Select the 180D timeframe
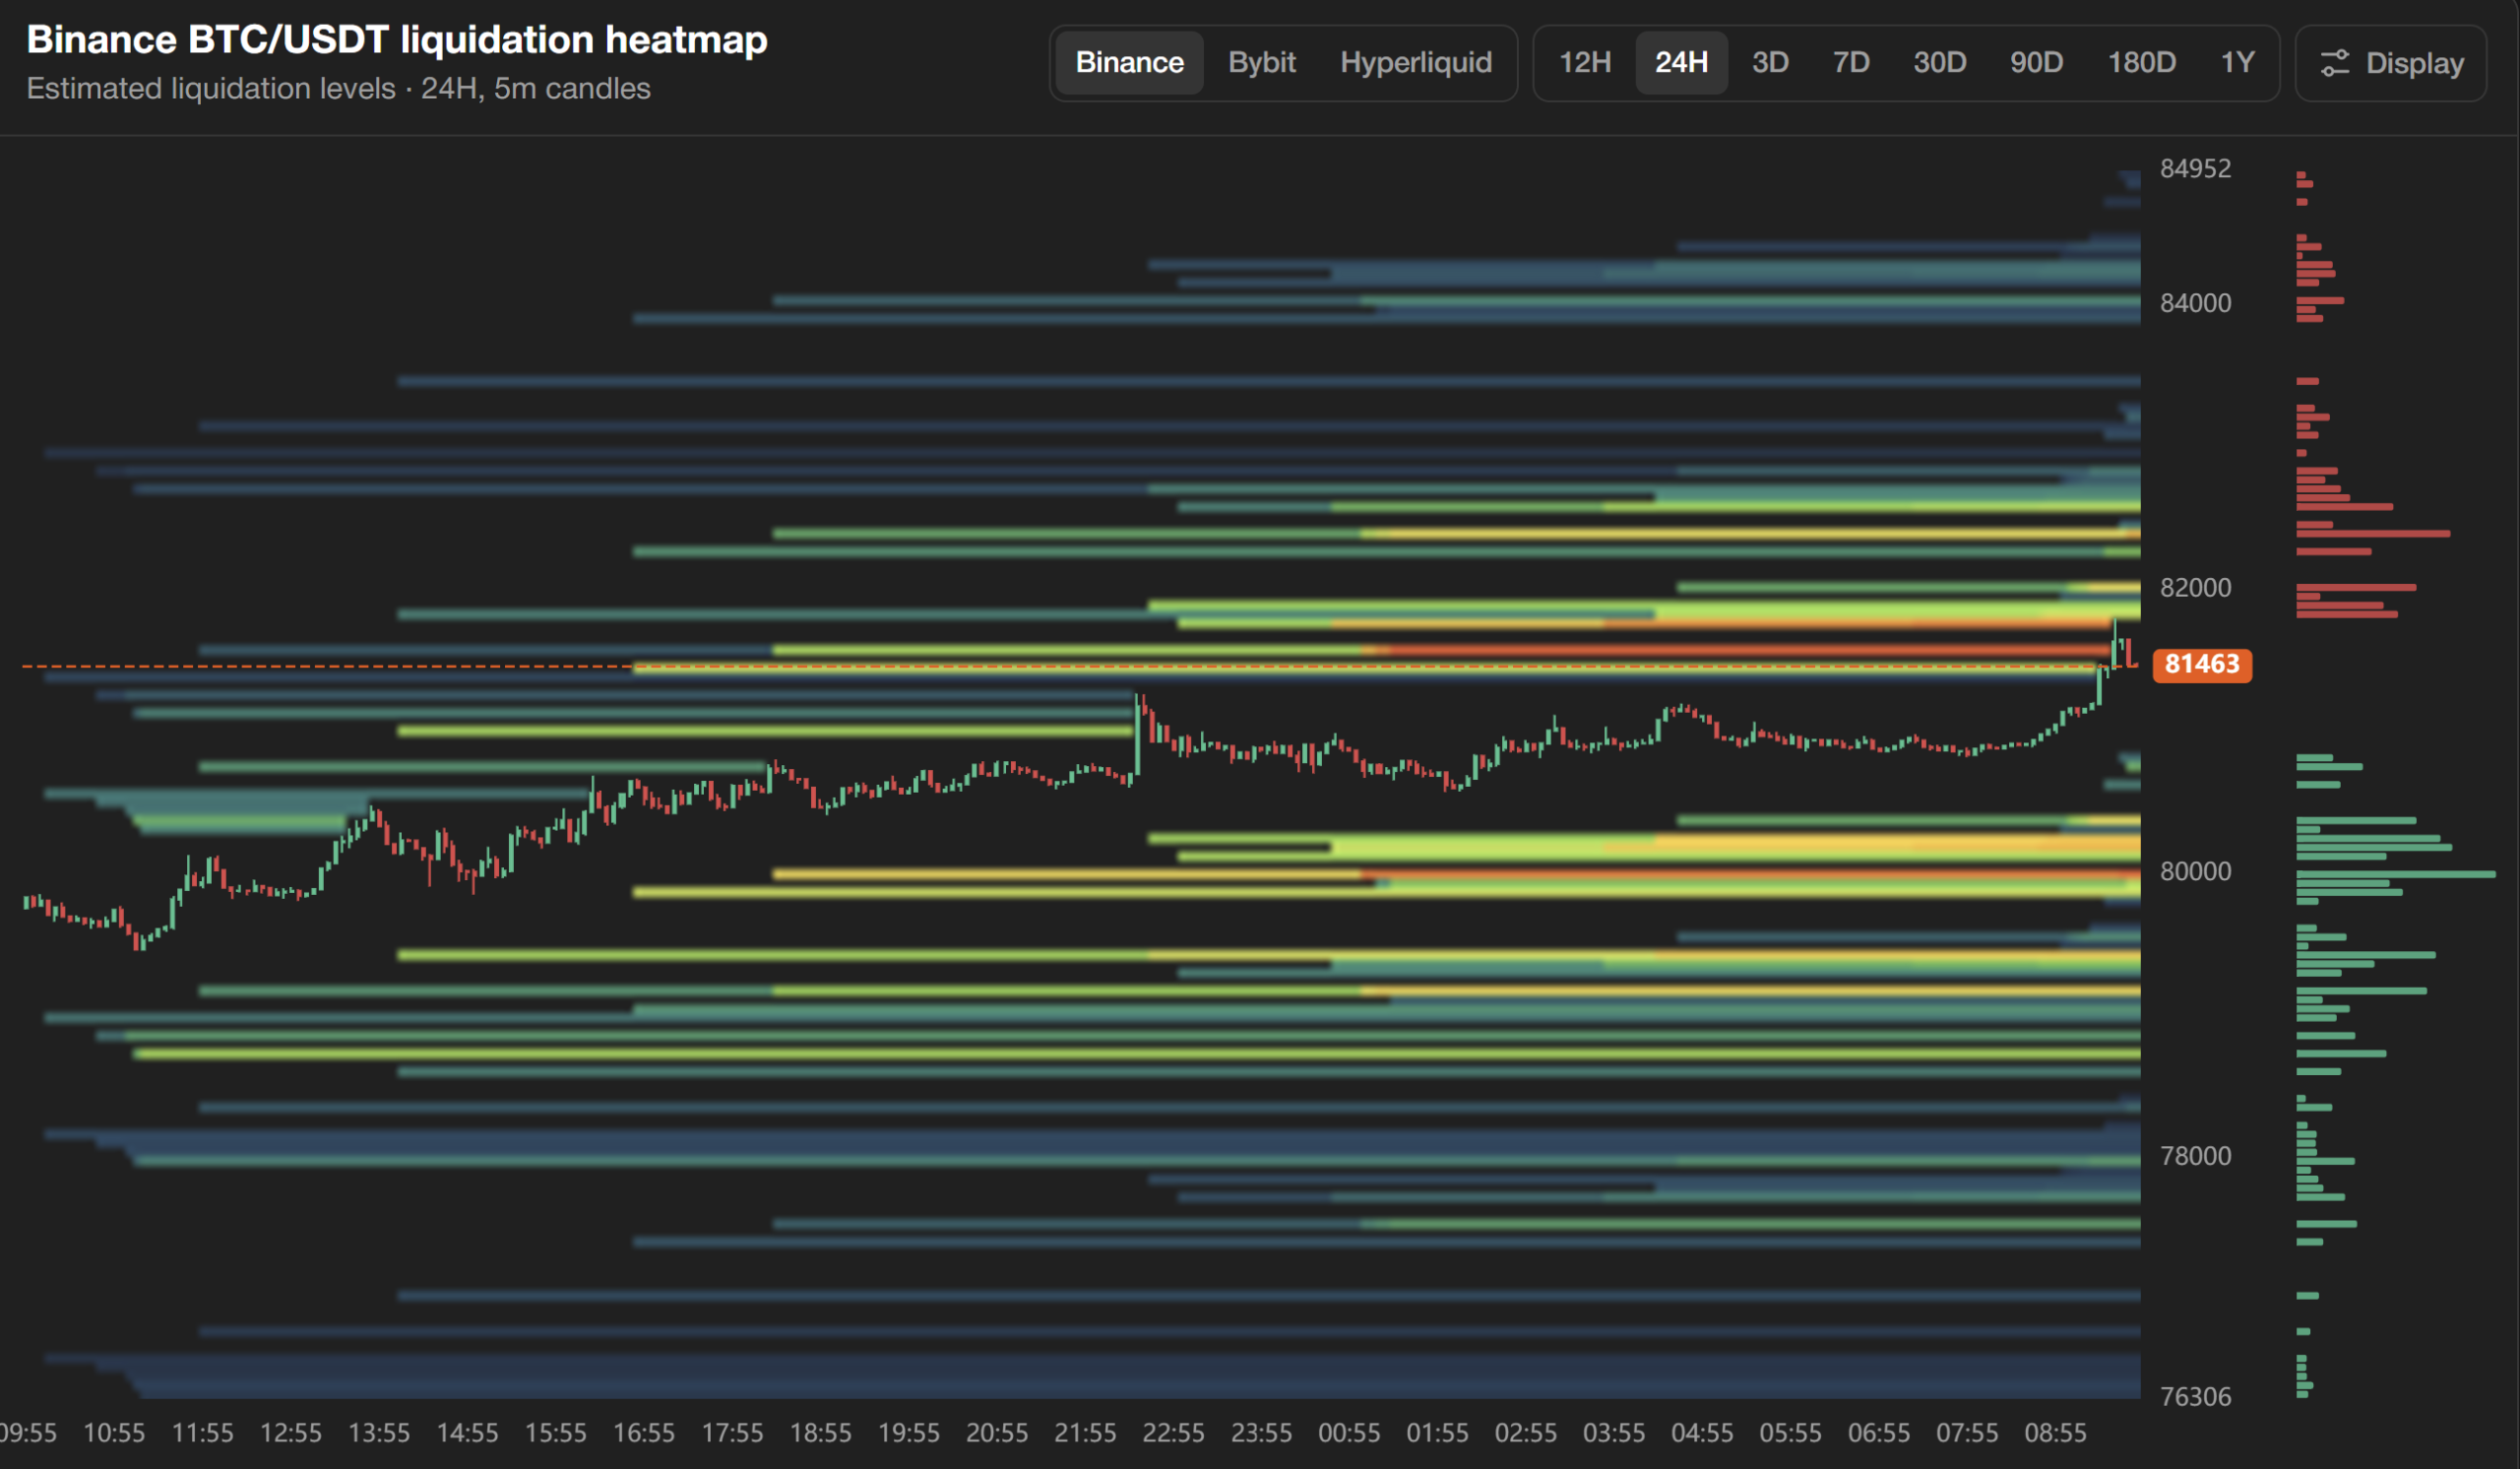 tap(2141, 62)
